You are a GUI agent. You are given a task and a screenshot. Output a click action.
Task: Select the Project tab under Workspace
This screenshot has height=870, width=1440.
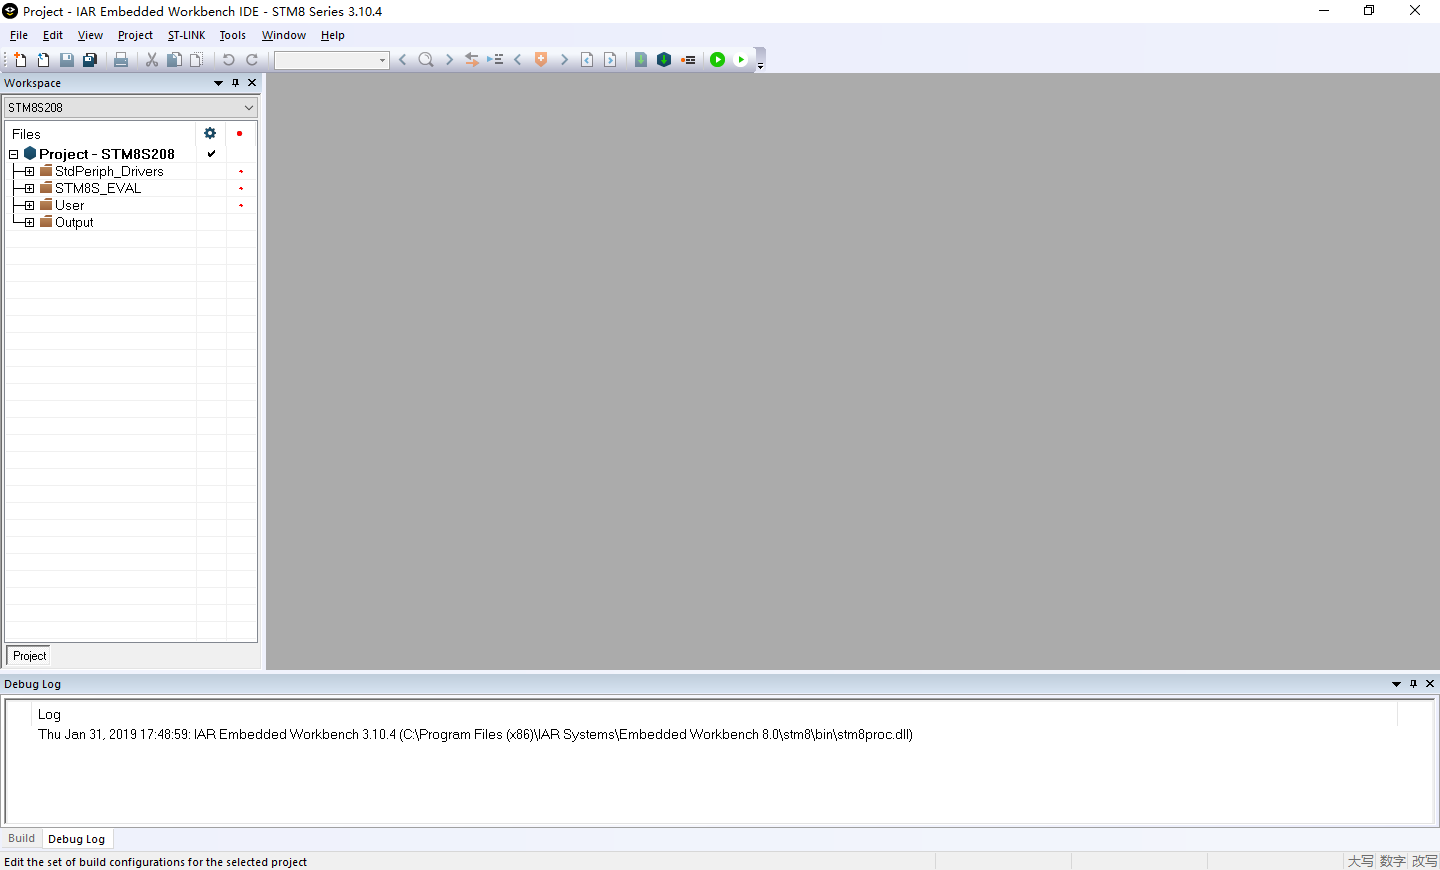[29, 656]
